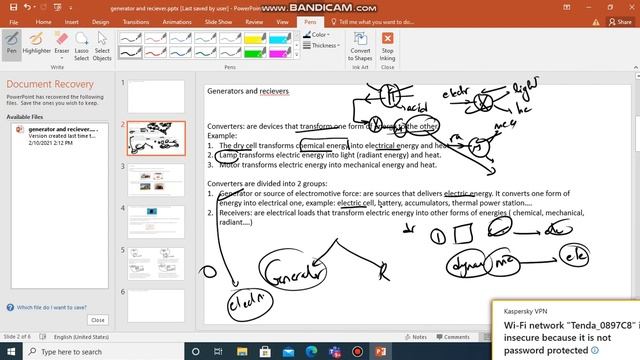Image resolution: width=640 pixels, height=360 pixels.
Task: Select slide 4 thumbnail
Action: point(156,222)
